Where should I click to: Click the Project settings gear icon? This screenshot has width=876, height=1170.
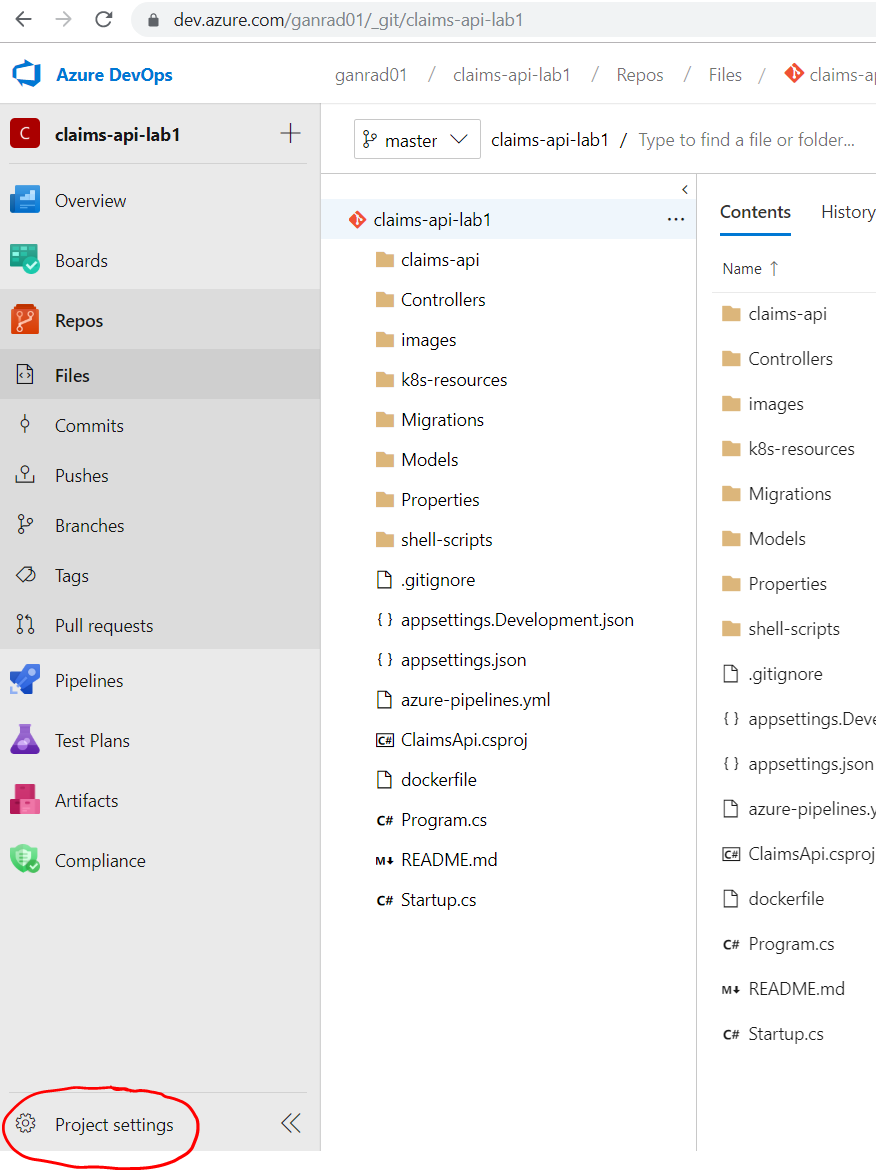pos(25,1123)
